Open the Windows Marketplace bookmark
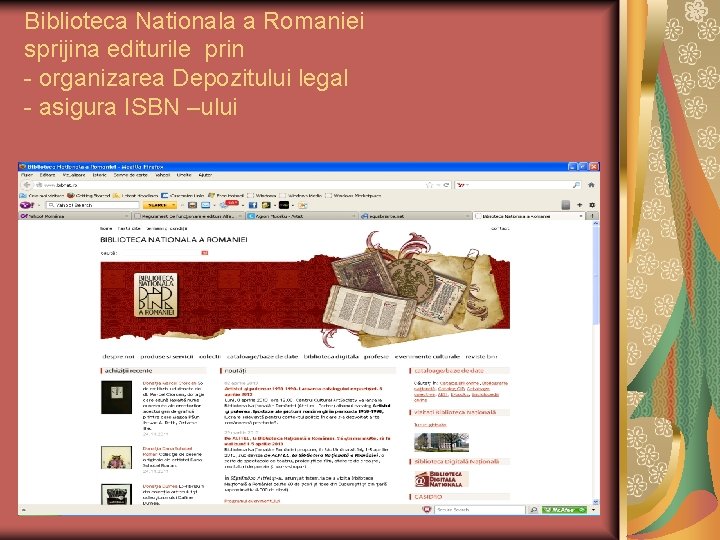This screenshot has width=720, height=540. click(x=354, y=196)
